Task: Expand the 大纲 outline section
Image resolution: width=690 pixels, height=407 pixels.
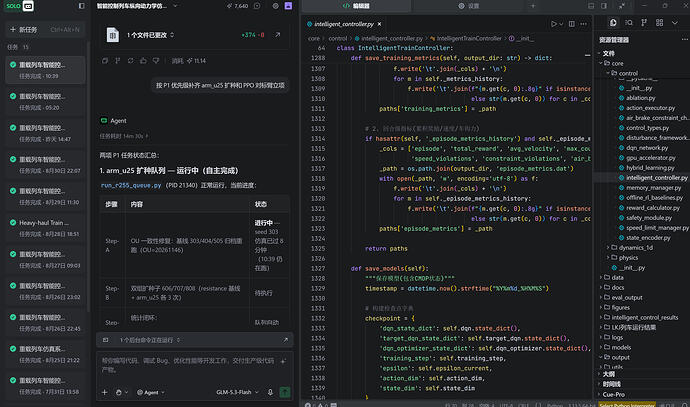Action: click(609, 374)
